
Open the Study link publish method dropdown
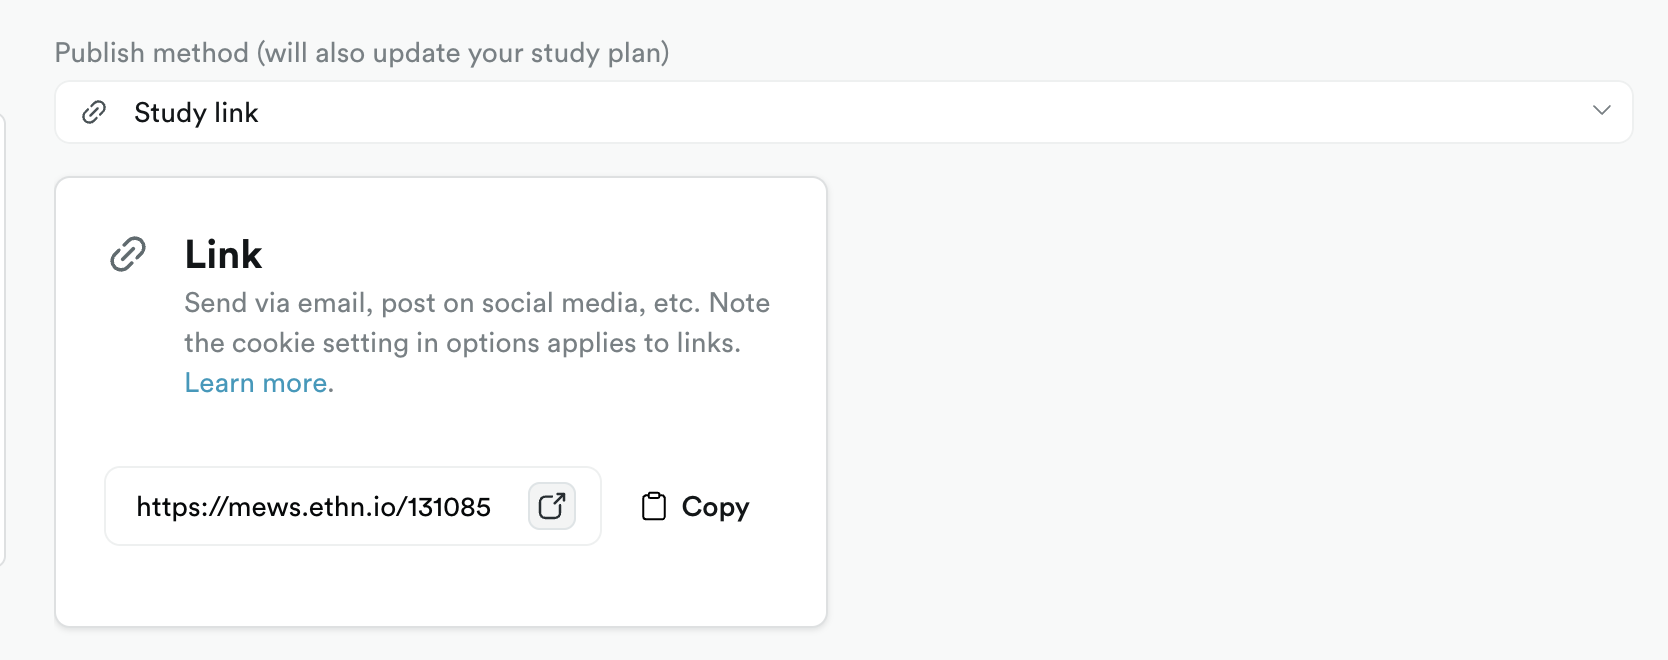843,112
